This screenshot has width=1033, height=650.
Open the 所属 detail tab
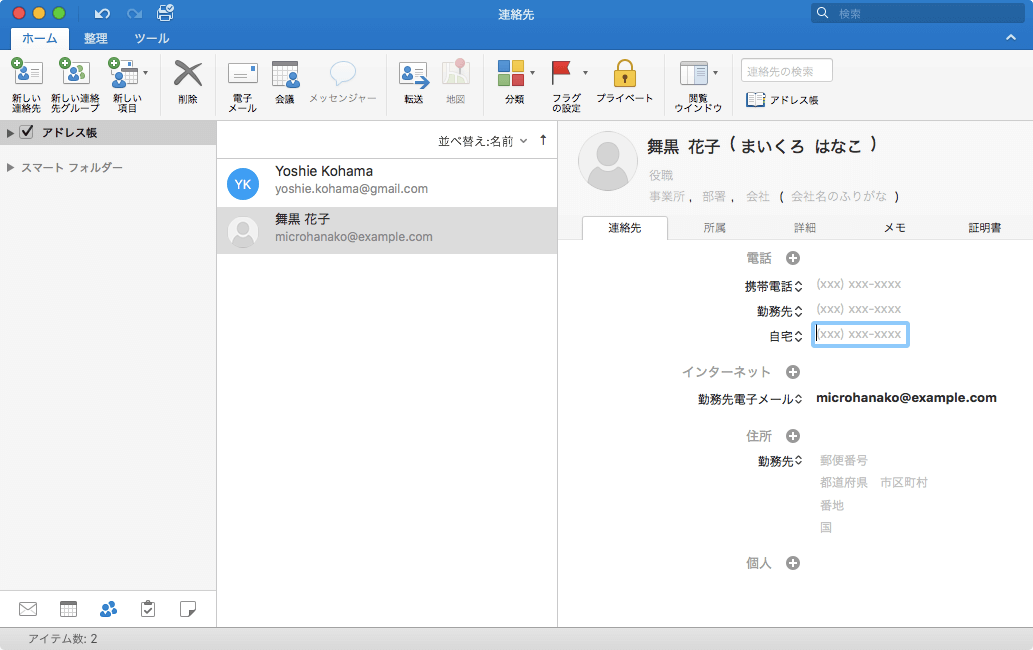pos(714,228)
